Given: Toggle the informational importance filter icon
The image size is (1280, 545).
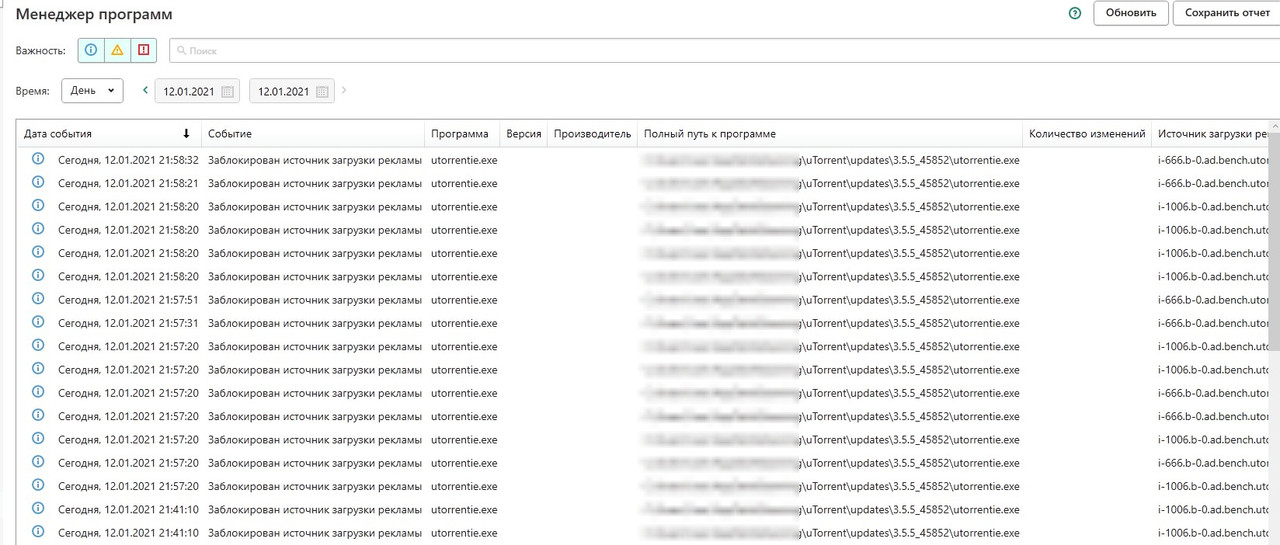Looking at the screenshot, I should point(91,50).
